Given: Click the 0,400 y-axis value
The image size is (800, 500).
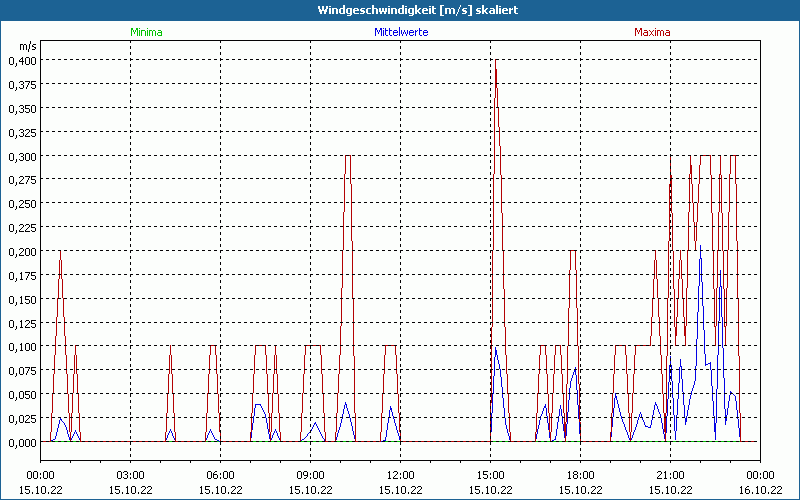Looking at the screenshot, I should click(x=22, y=61).
